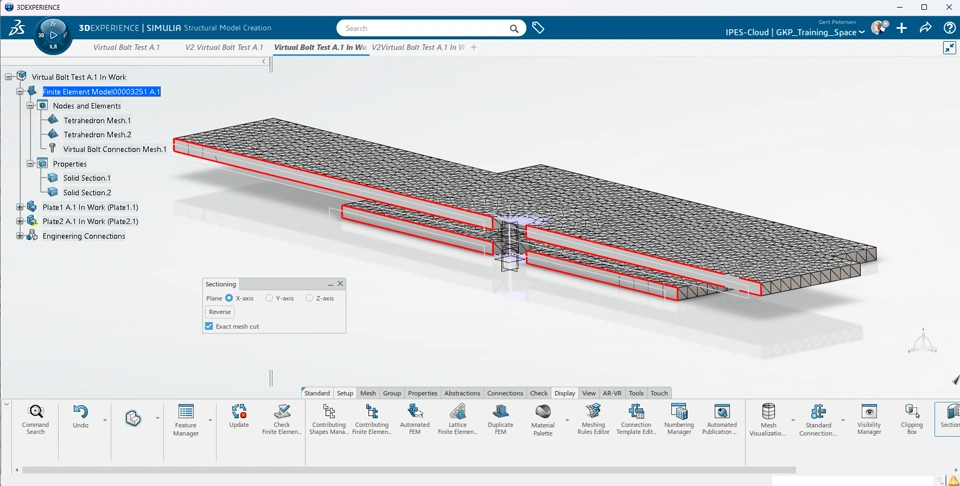Open Mesh Visualization options

pyautogui.click(x=768, y=420)
